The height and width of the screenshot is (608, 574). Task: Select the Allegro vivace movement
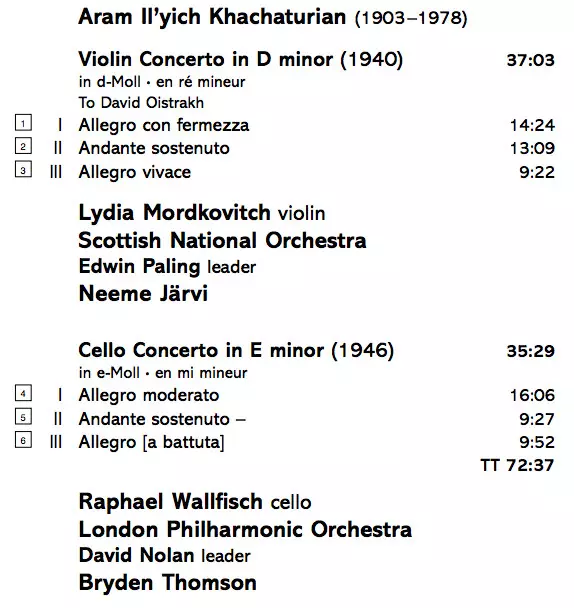(x=135, y=172)
